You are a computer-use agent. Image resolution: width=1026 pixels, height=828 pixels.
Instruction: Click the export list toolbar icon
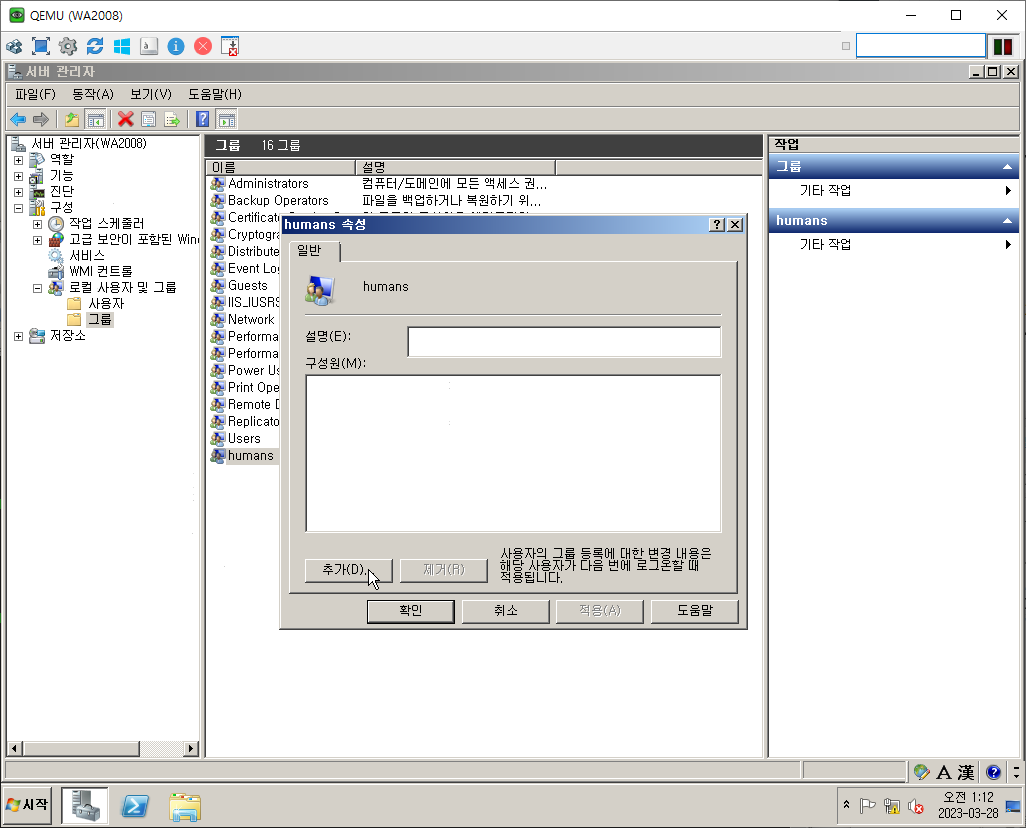[172, 119]
